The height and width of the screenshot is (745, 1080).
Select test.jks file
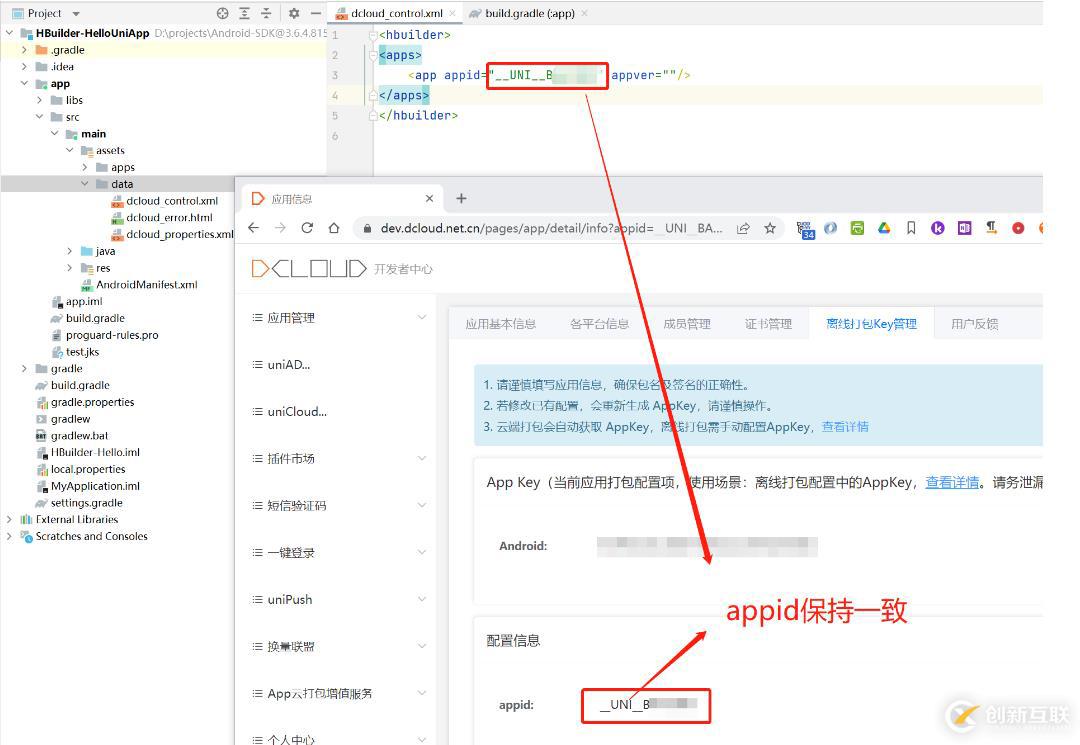(82, 352)
